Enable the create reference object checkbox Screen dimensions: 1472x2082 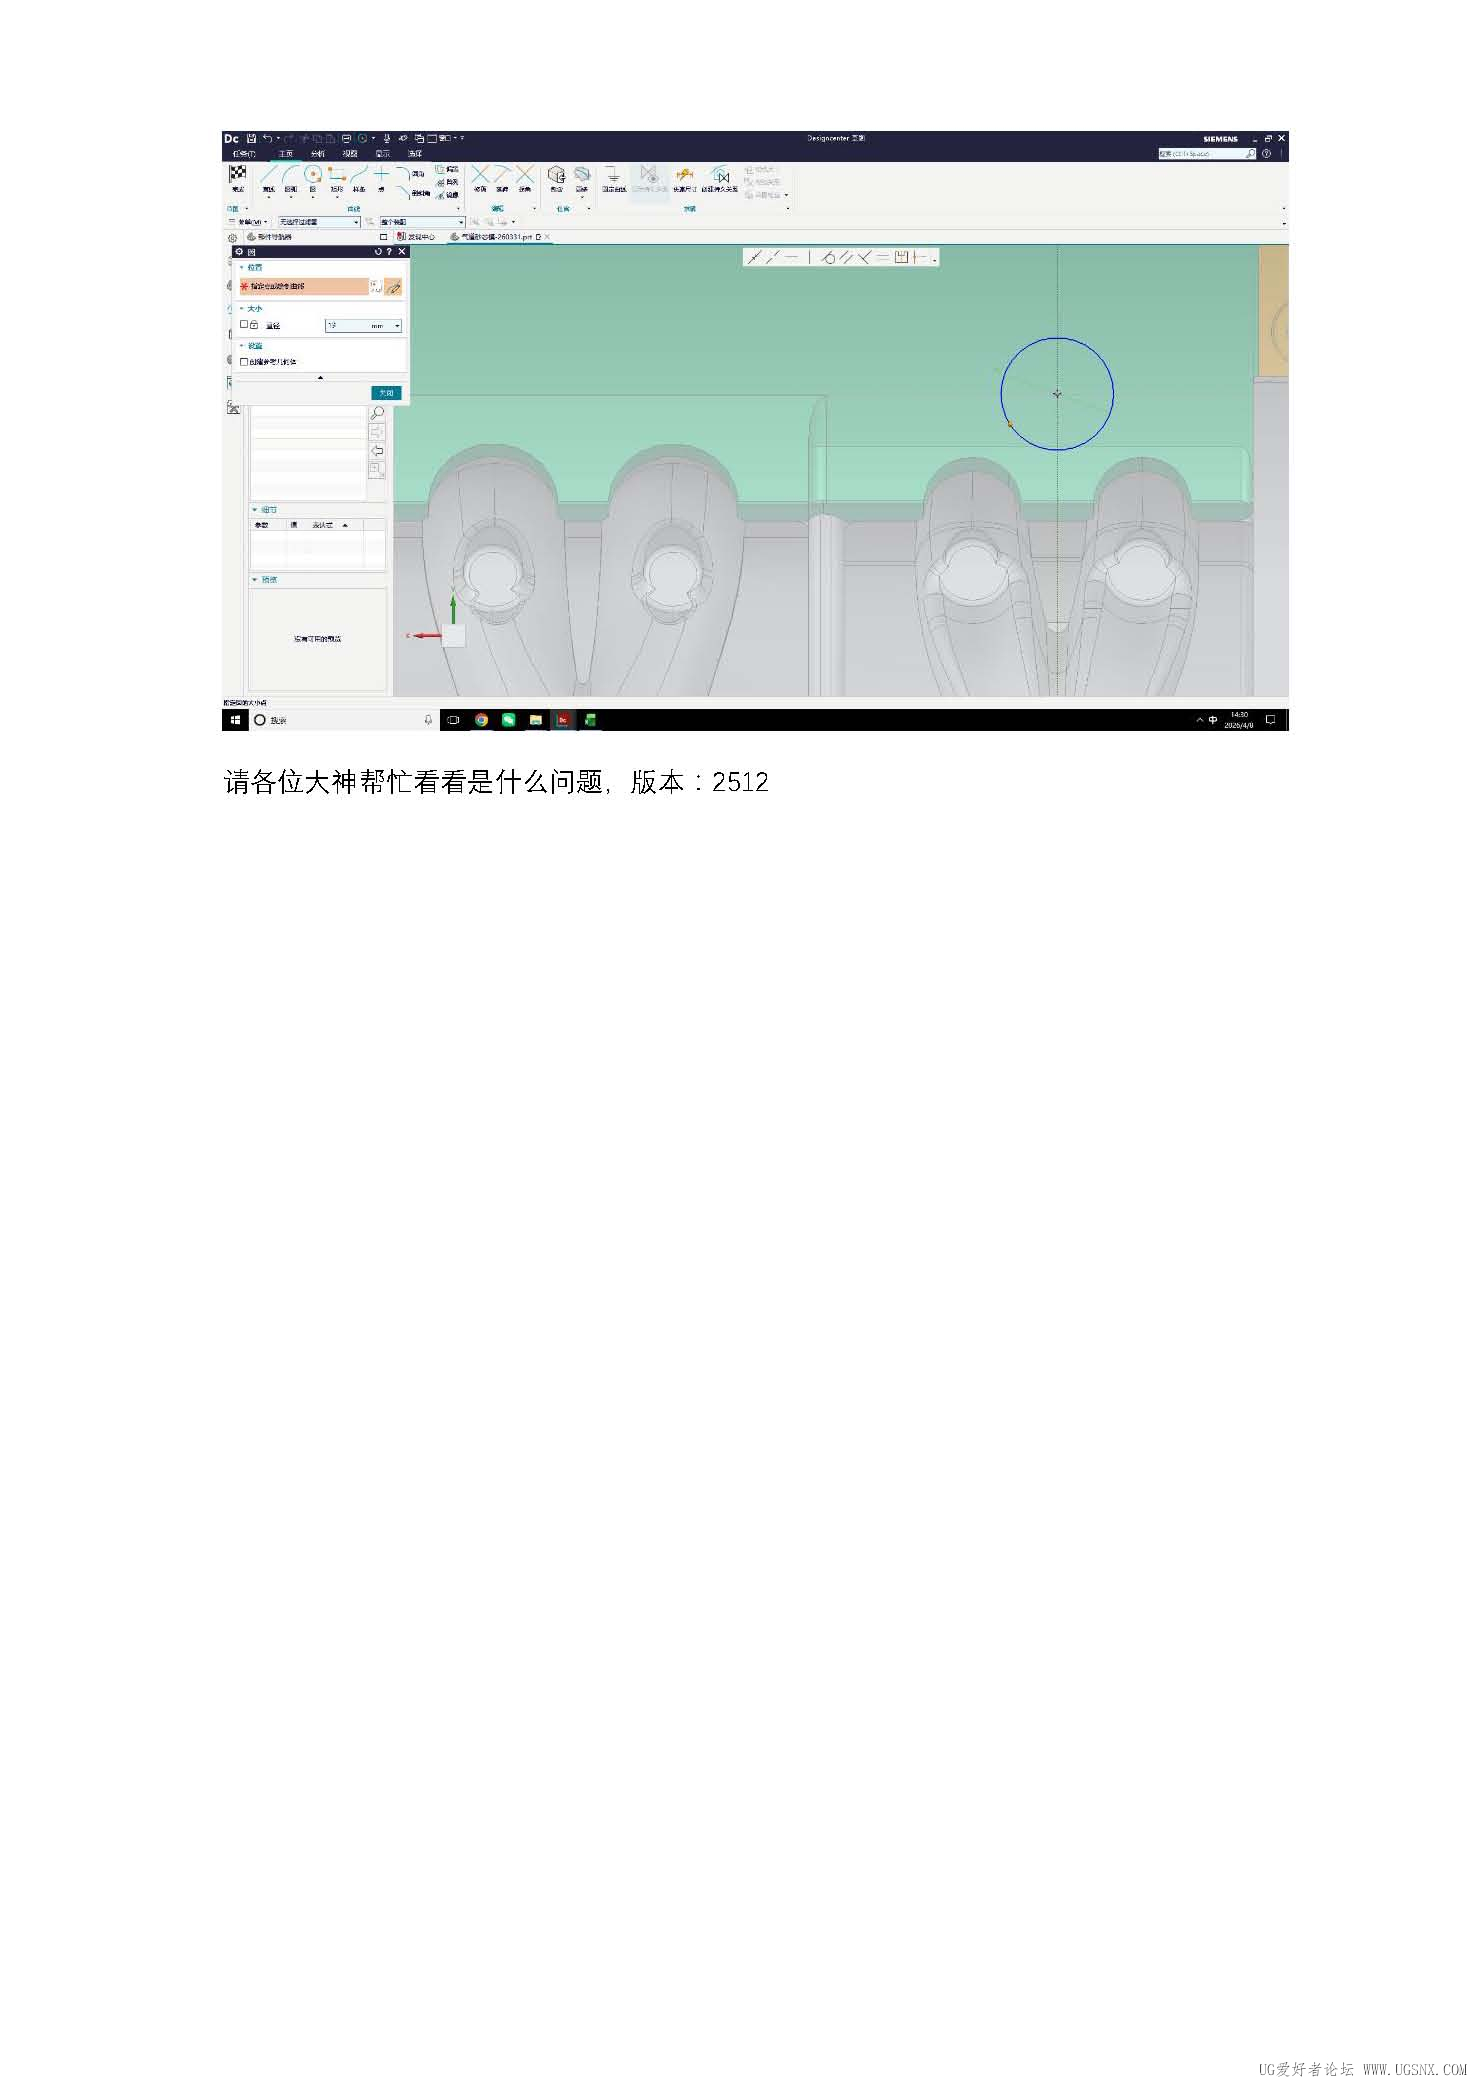click(x=244, y=362)
